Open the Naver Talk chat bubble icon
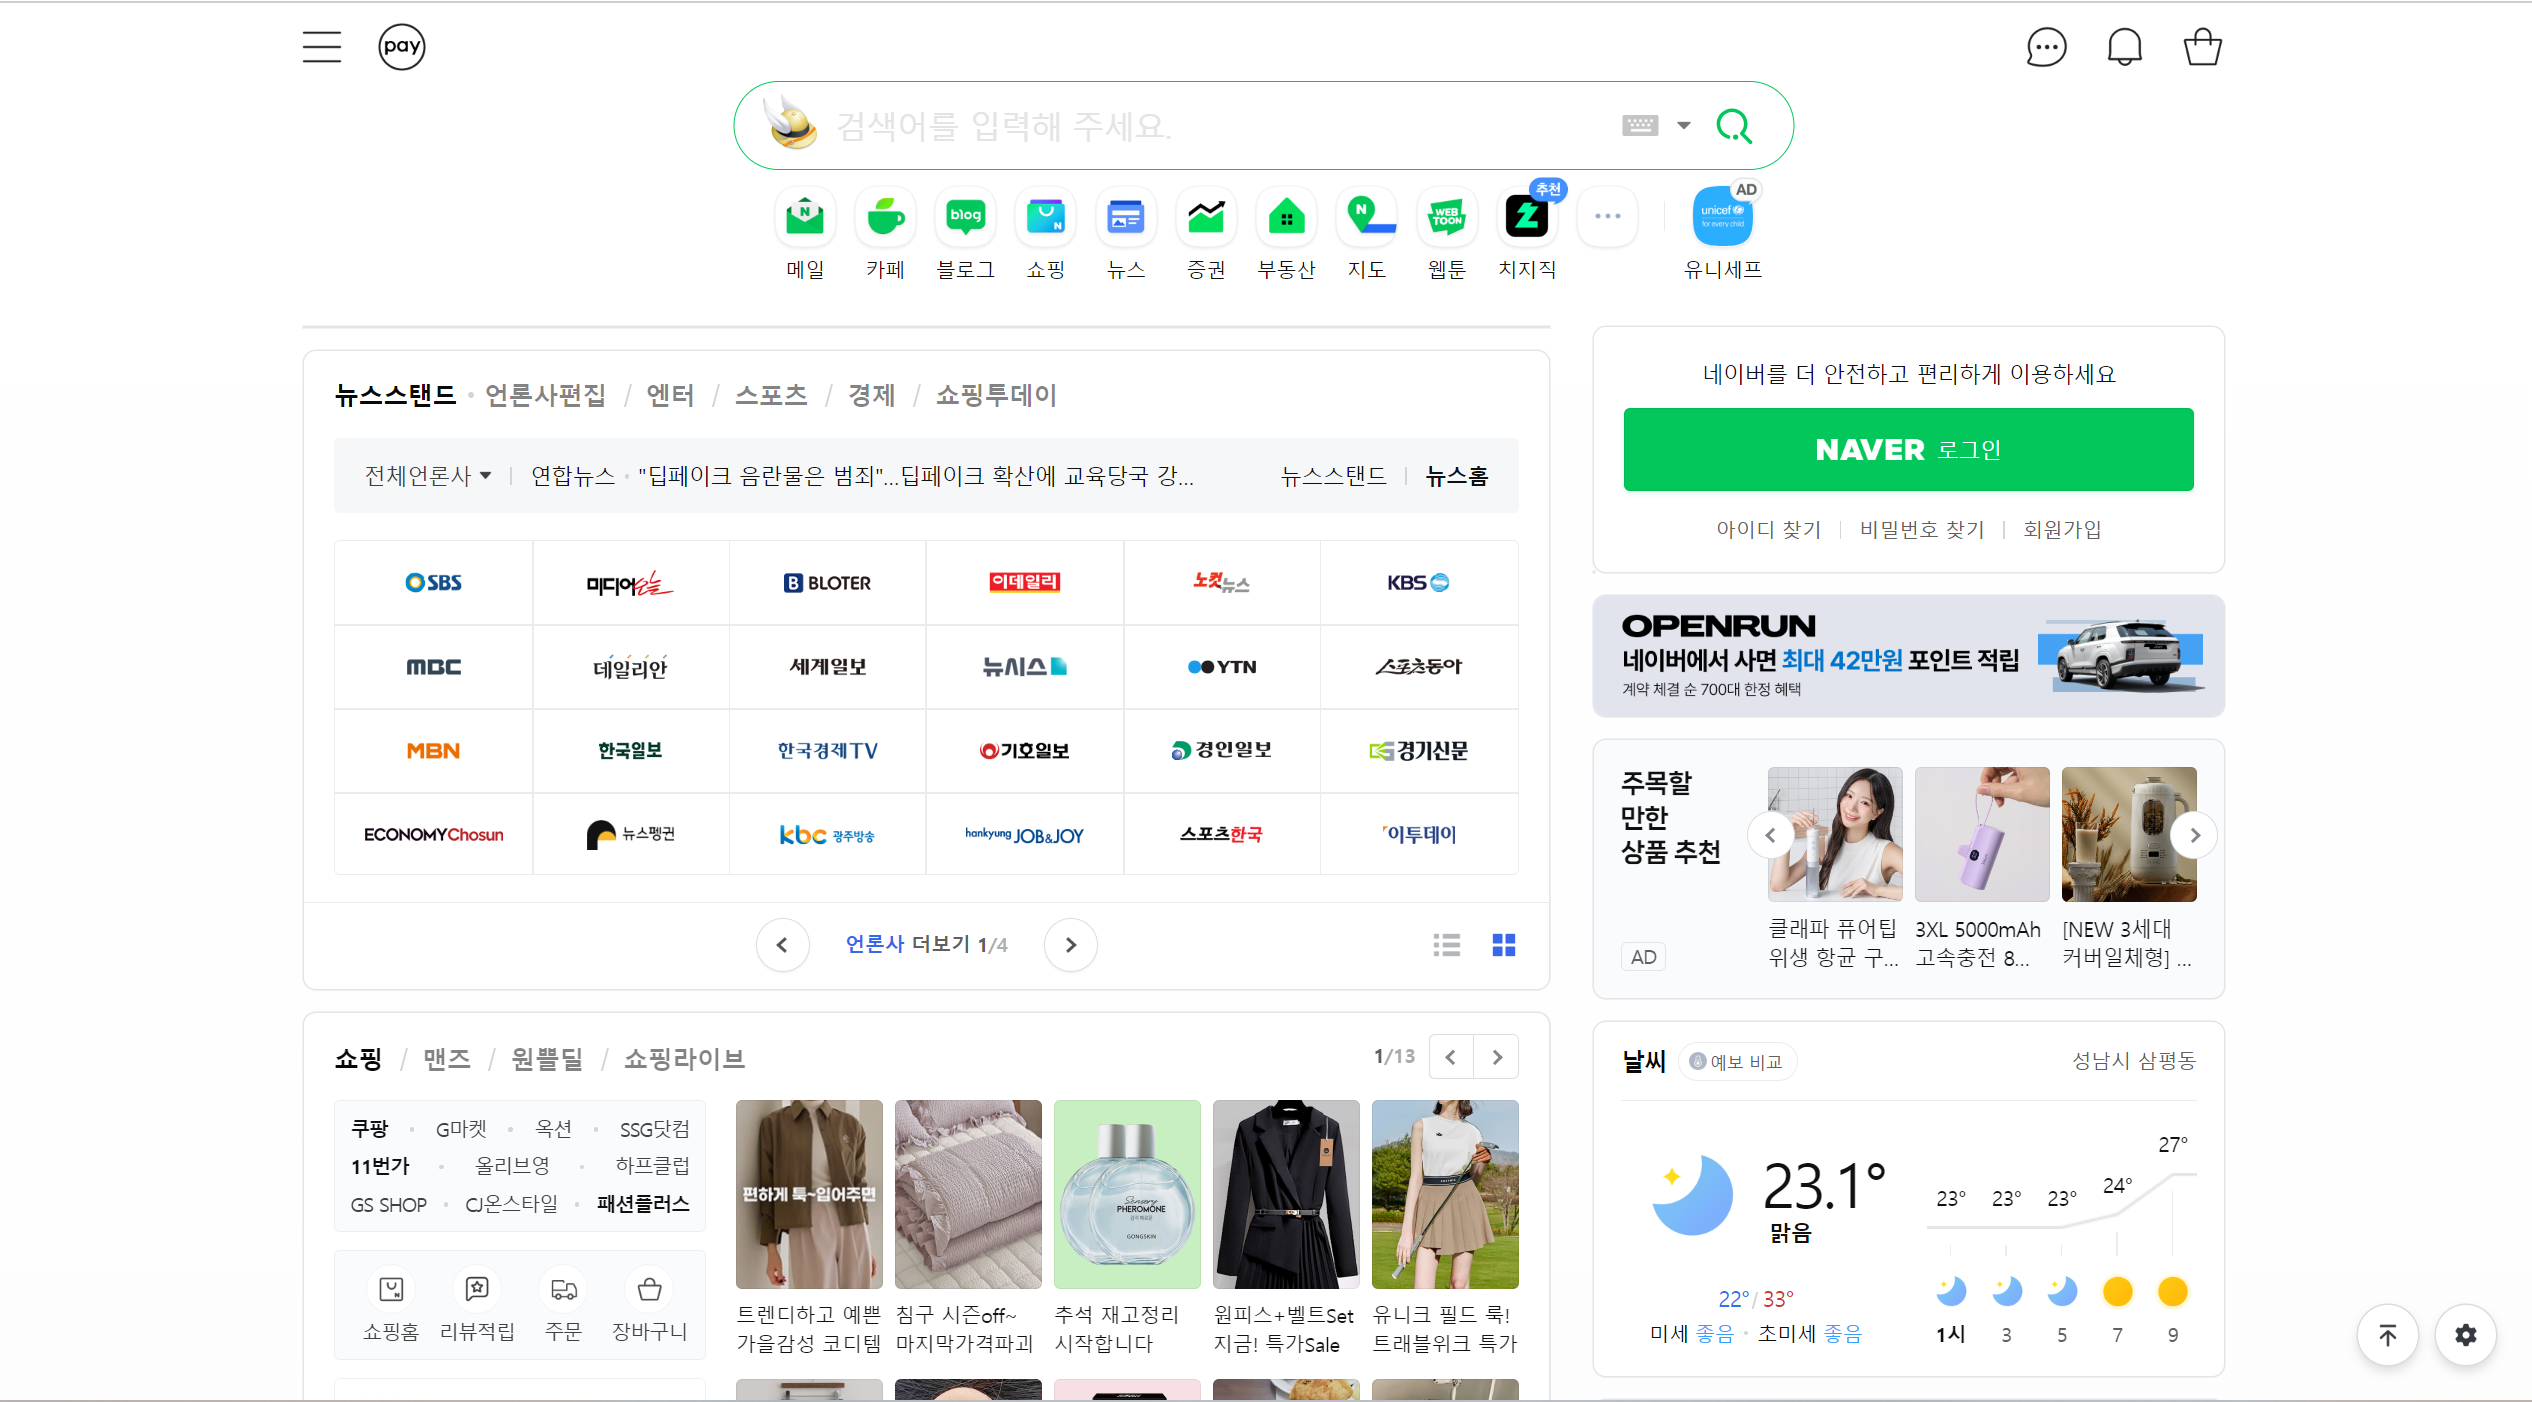Viewport: 2532px width, 1402px height. 2046,47
